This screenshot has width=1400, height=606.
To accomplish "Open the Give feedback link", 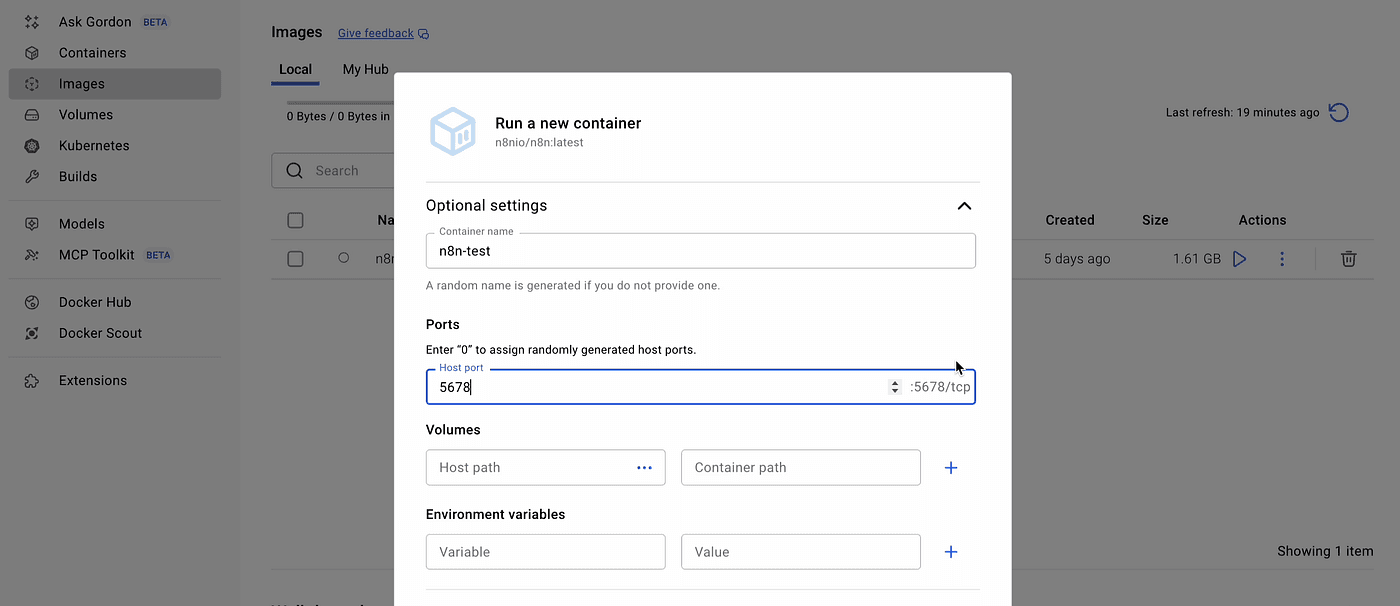I will pyautogui.click(x=376, y=33).
